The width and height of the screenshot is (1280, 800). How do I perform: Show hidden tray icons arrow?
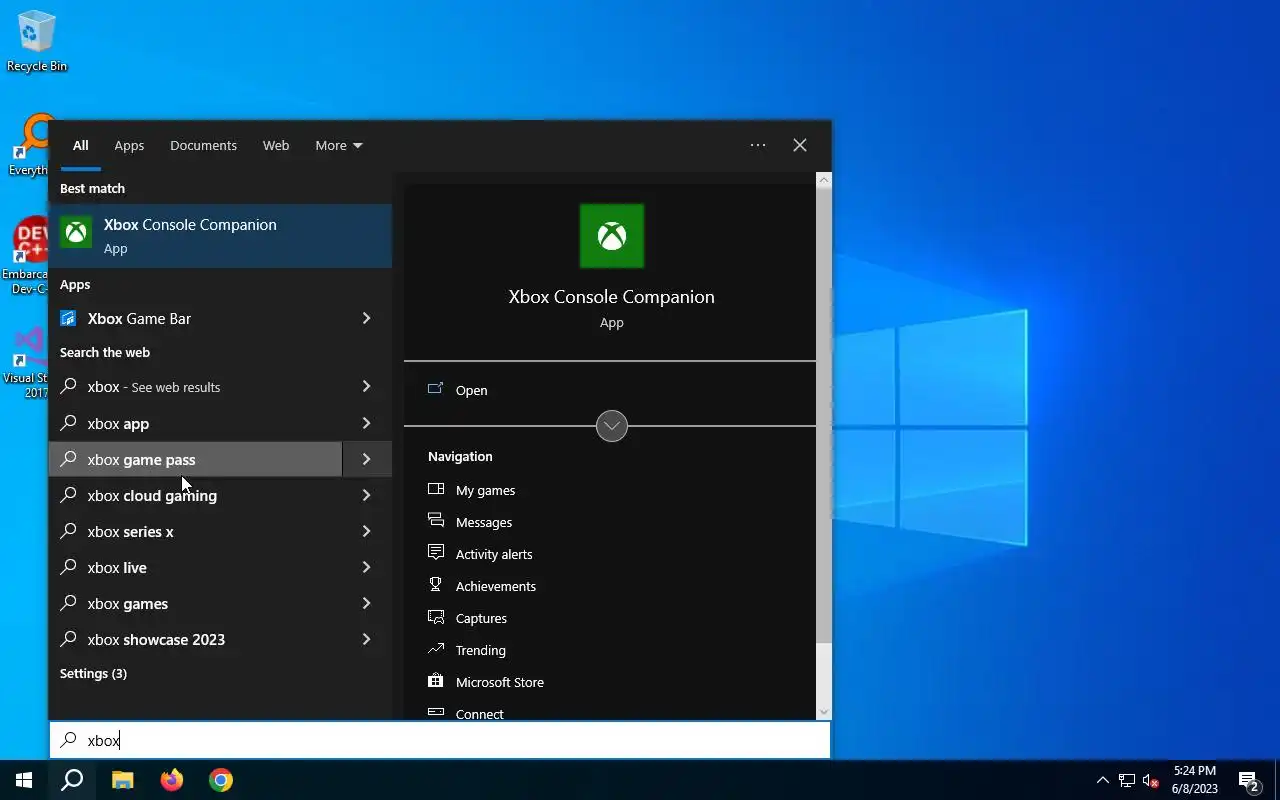[1103, 780]
